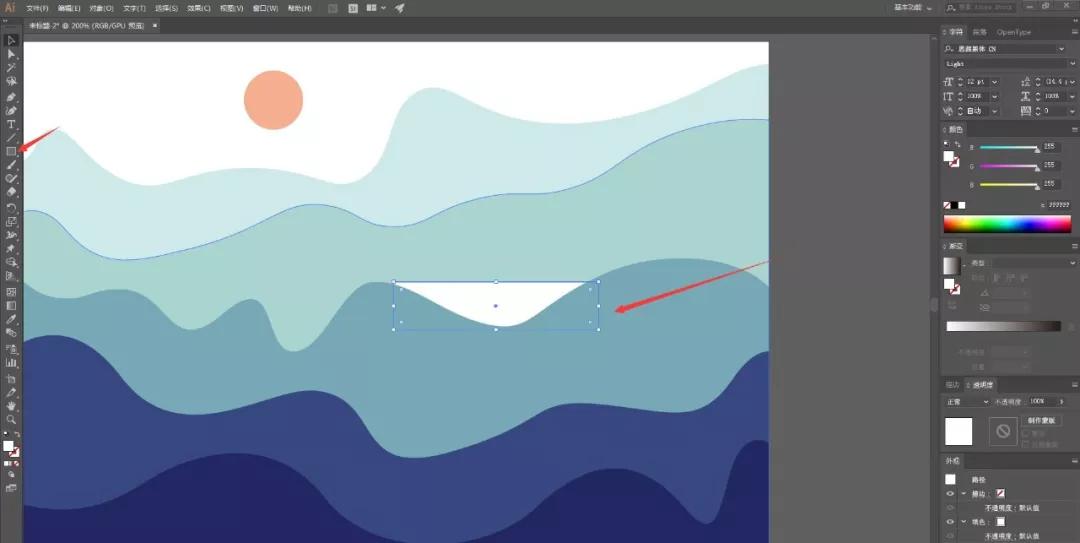This screenshot has height=543, width=1080.
Task: Select the Curvature tool
Action: (11, 110)
